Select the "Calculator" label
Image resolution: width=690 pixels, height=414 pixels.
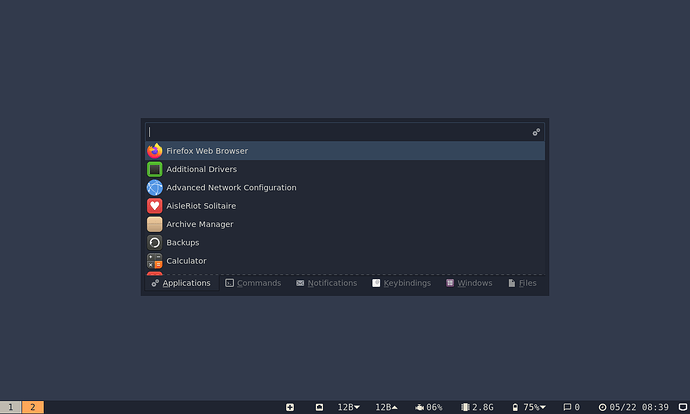(186, 261)
